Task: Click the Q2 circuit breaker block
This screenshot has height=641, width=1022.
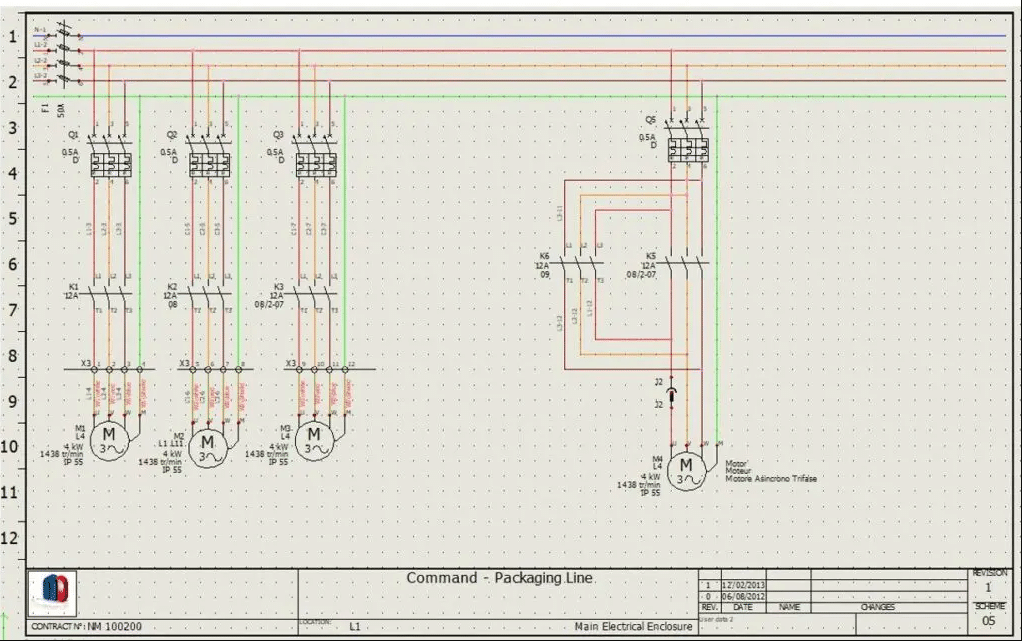Action: [209, 162]
